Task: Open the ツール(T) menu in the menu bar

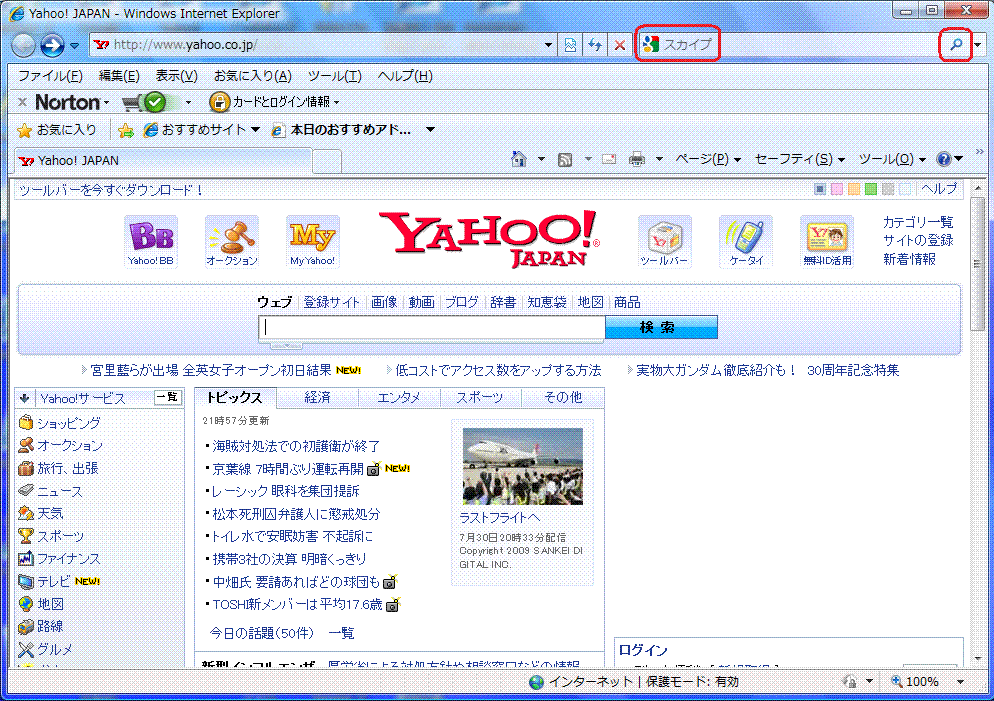Action: [x=335, y=76]
